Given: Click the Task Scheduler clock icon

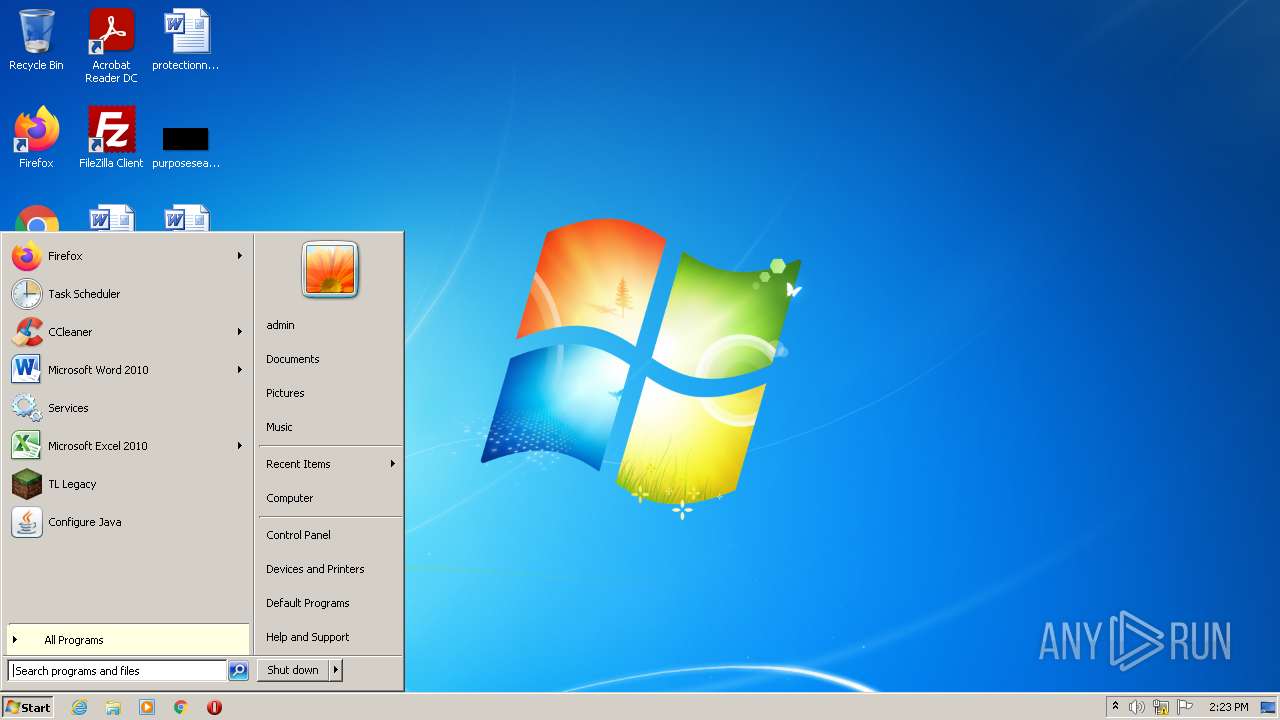Looking at the screenshot, I should 27,294.
